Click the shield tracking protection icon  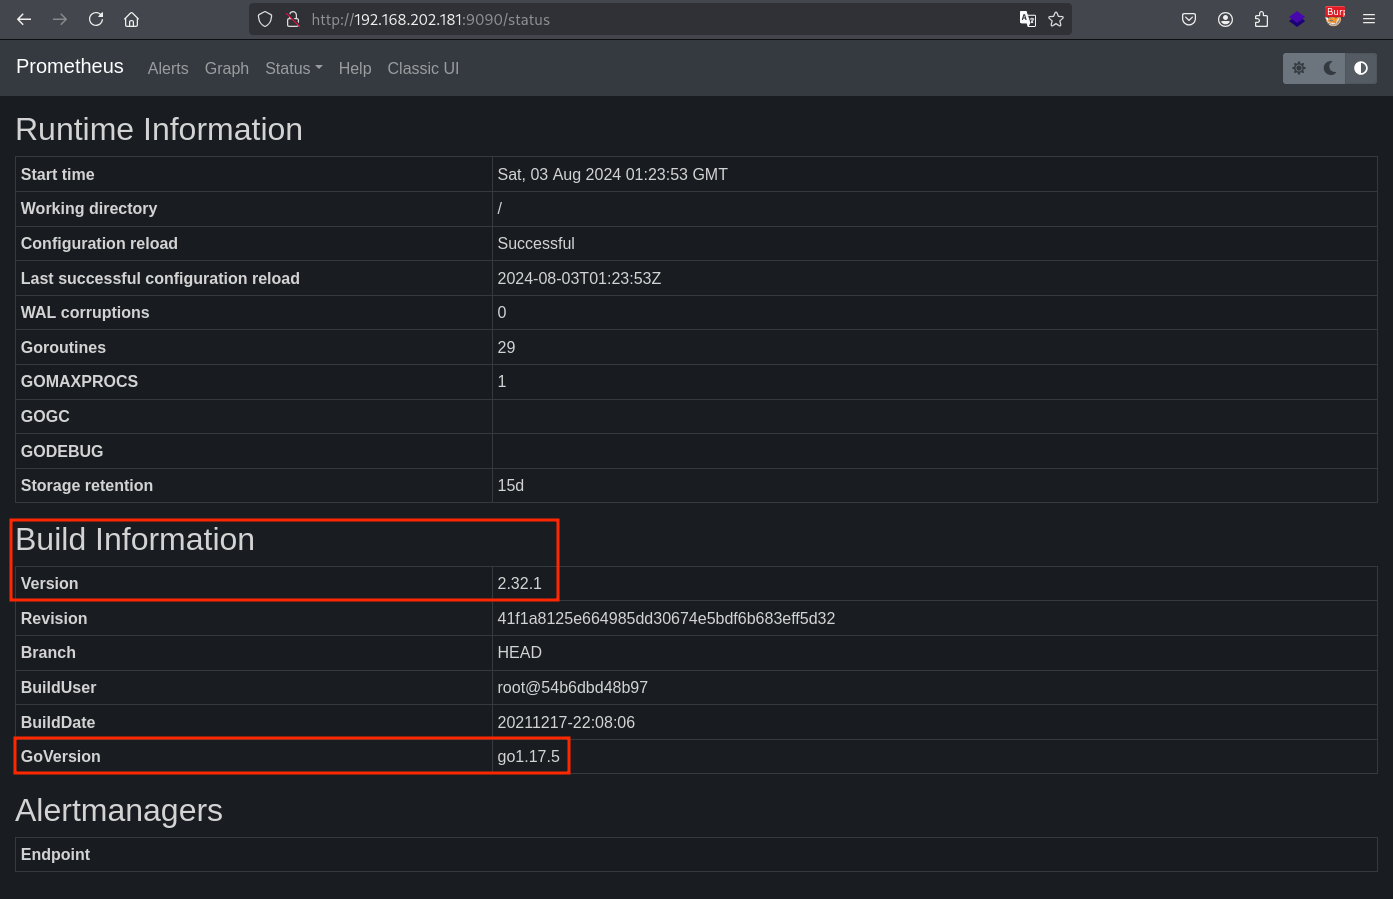pos(265,19)
